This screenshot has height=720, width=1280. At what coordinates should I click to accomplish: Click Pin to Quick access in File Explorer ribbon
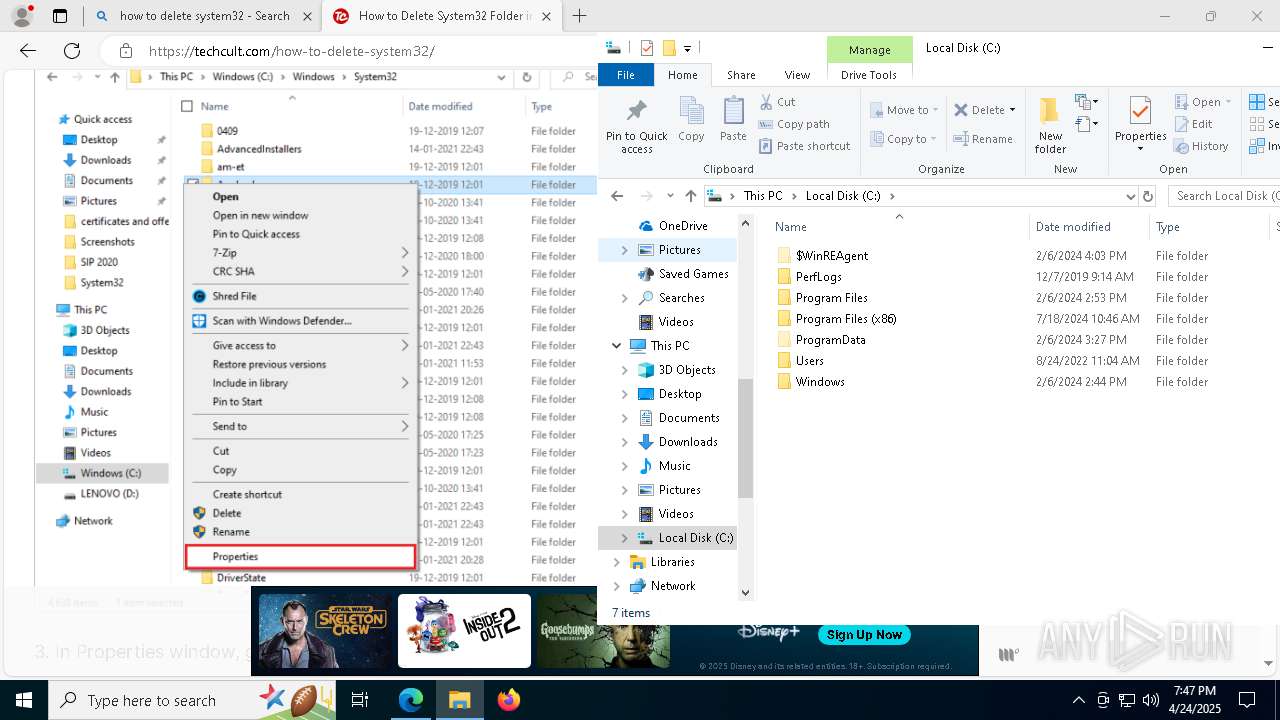[x=636, y=126]
